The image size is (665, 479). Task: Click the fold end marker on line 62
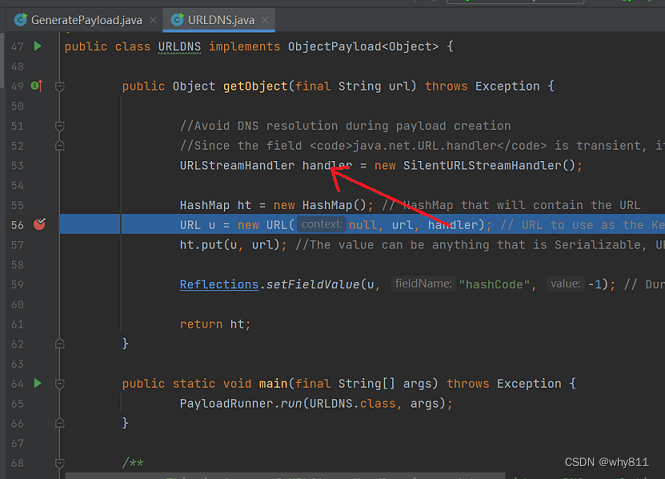coord(60,344)
